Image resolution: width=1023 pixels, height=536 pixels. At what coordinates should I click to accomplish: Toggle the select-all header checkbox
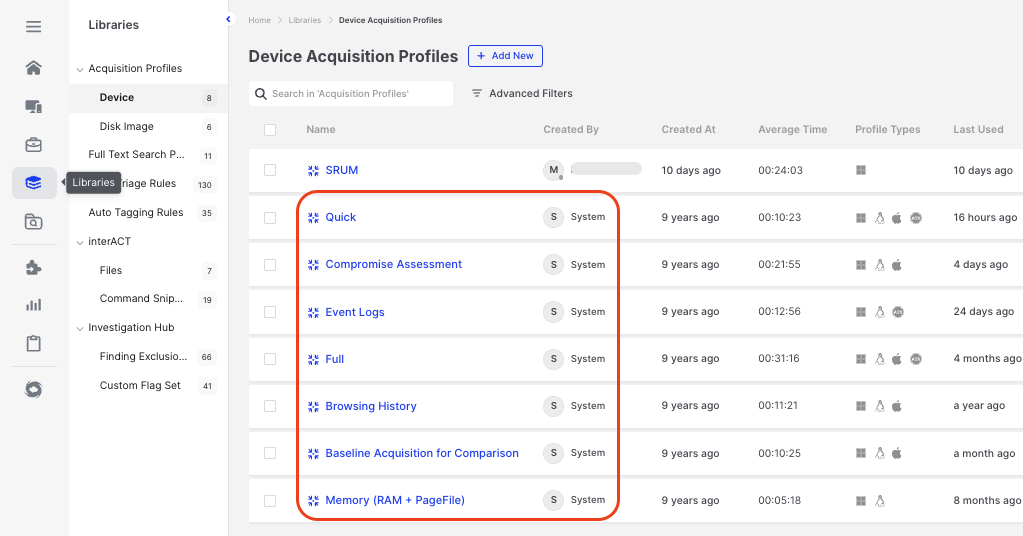(270, 130)
